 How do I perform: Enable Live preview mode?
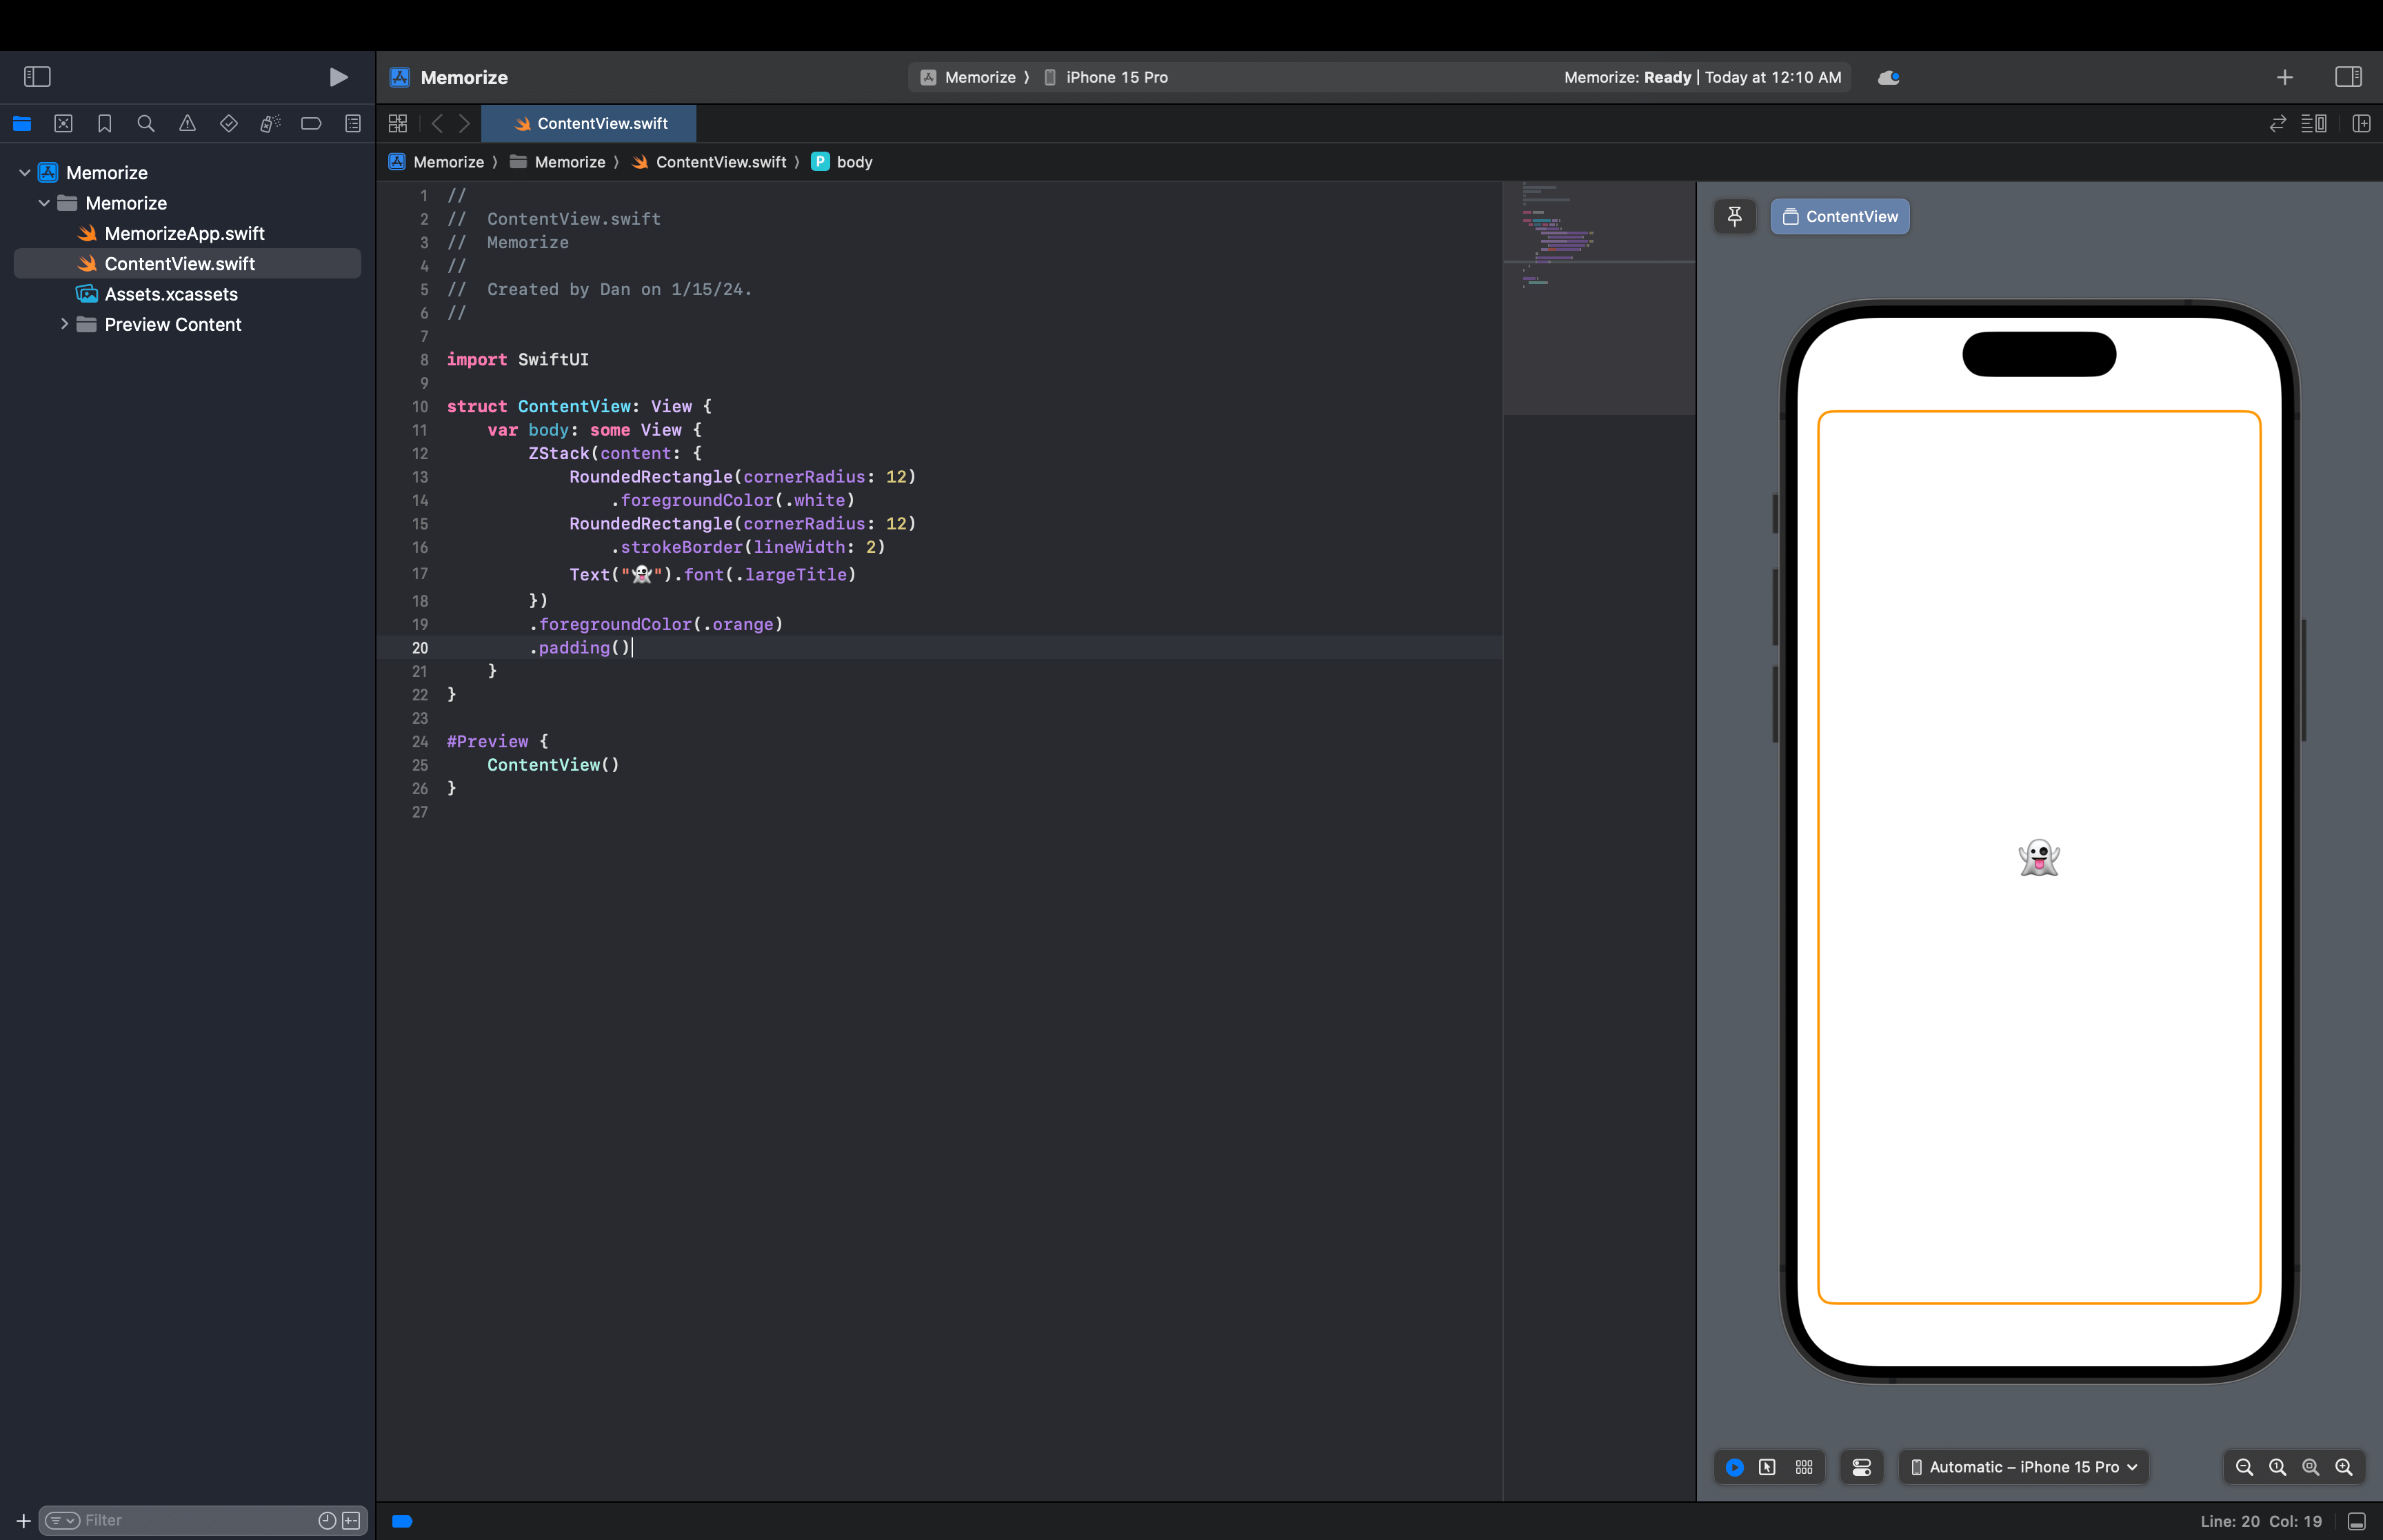(x=1735, y=1467)
